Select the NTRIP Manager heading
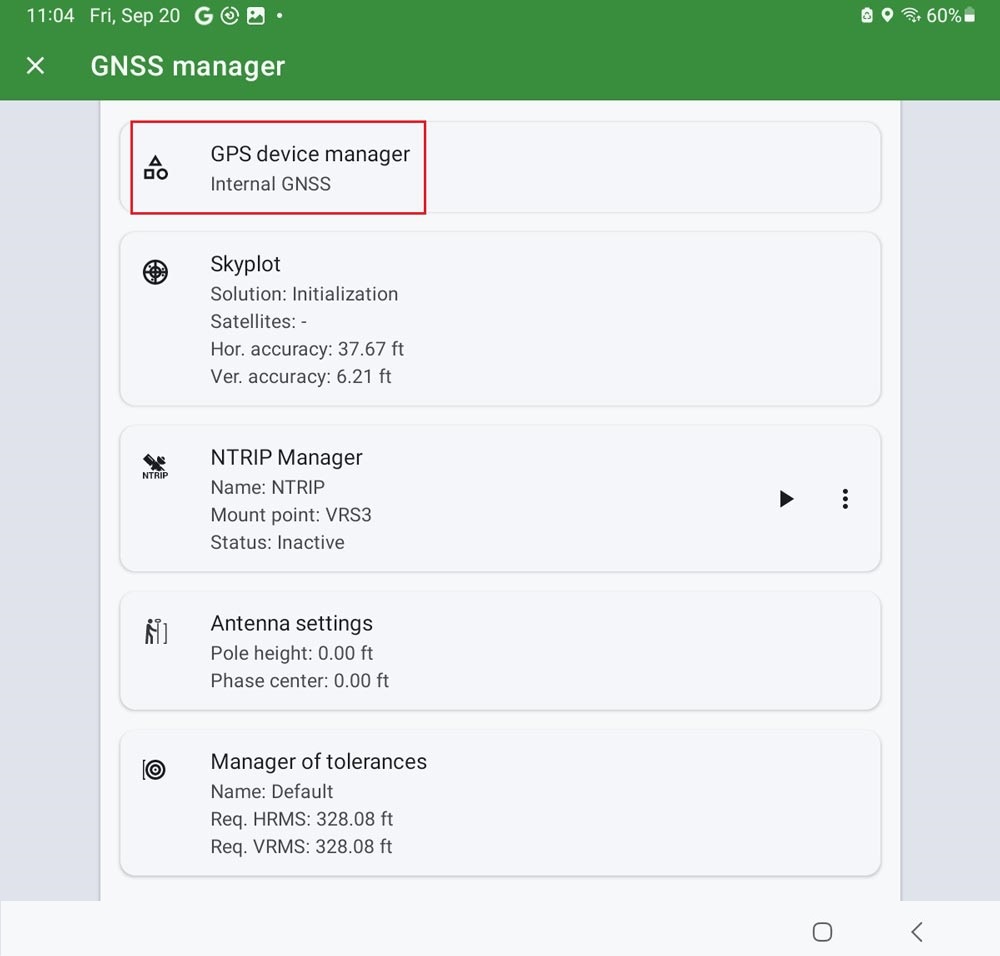 [286, 457]
